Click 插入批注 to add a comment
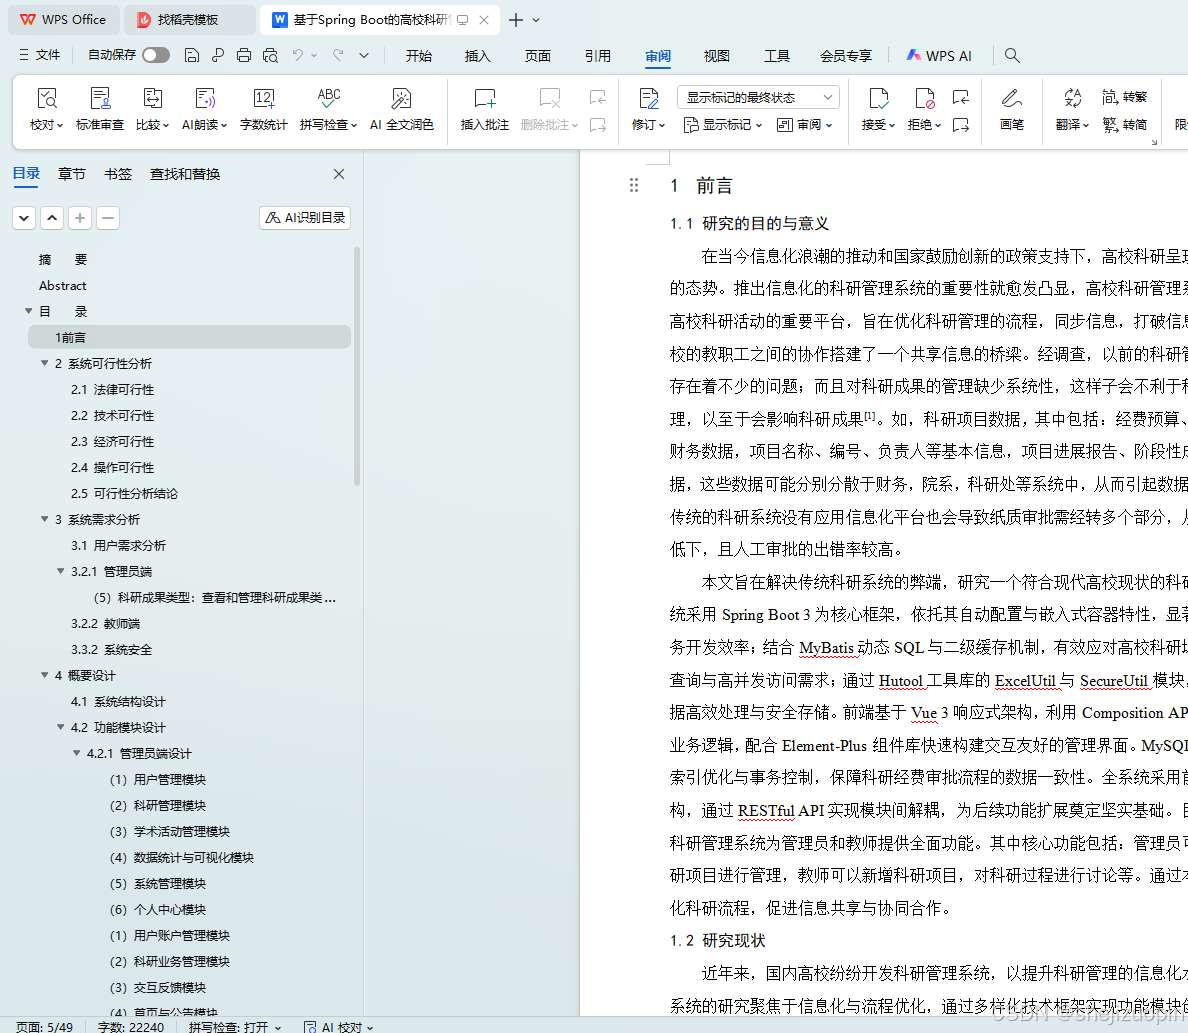 click(485, 109)
